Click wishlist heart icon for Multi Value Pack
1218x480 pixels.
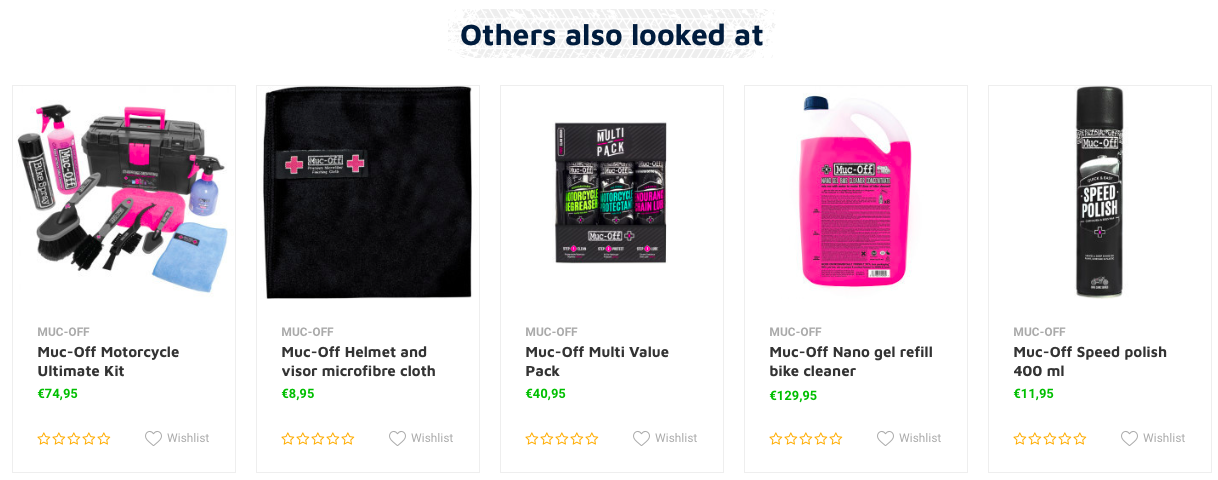(x=641, y=438)
